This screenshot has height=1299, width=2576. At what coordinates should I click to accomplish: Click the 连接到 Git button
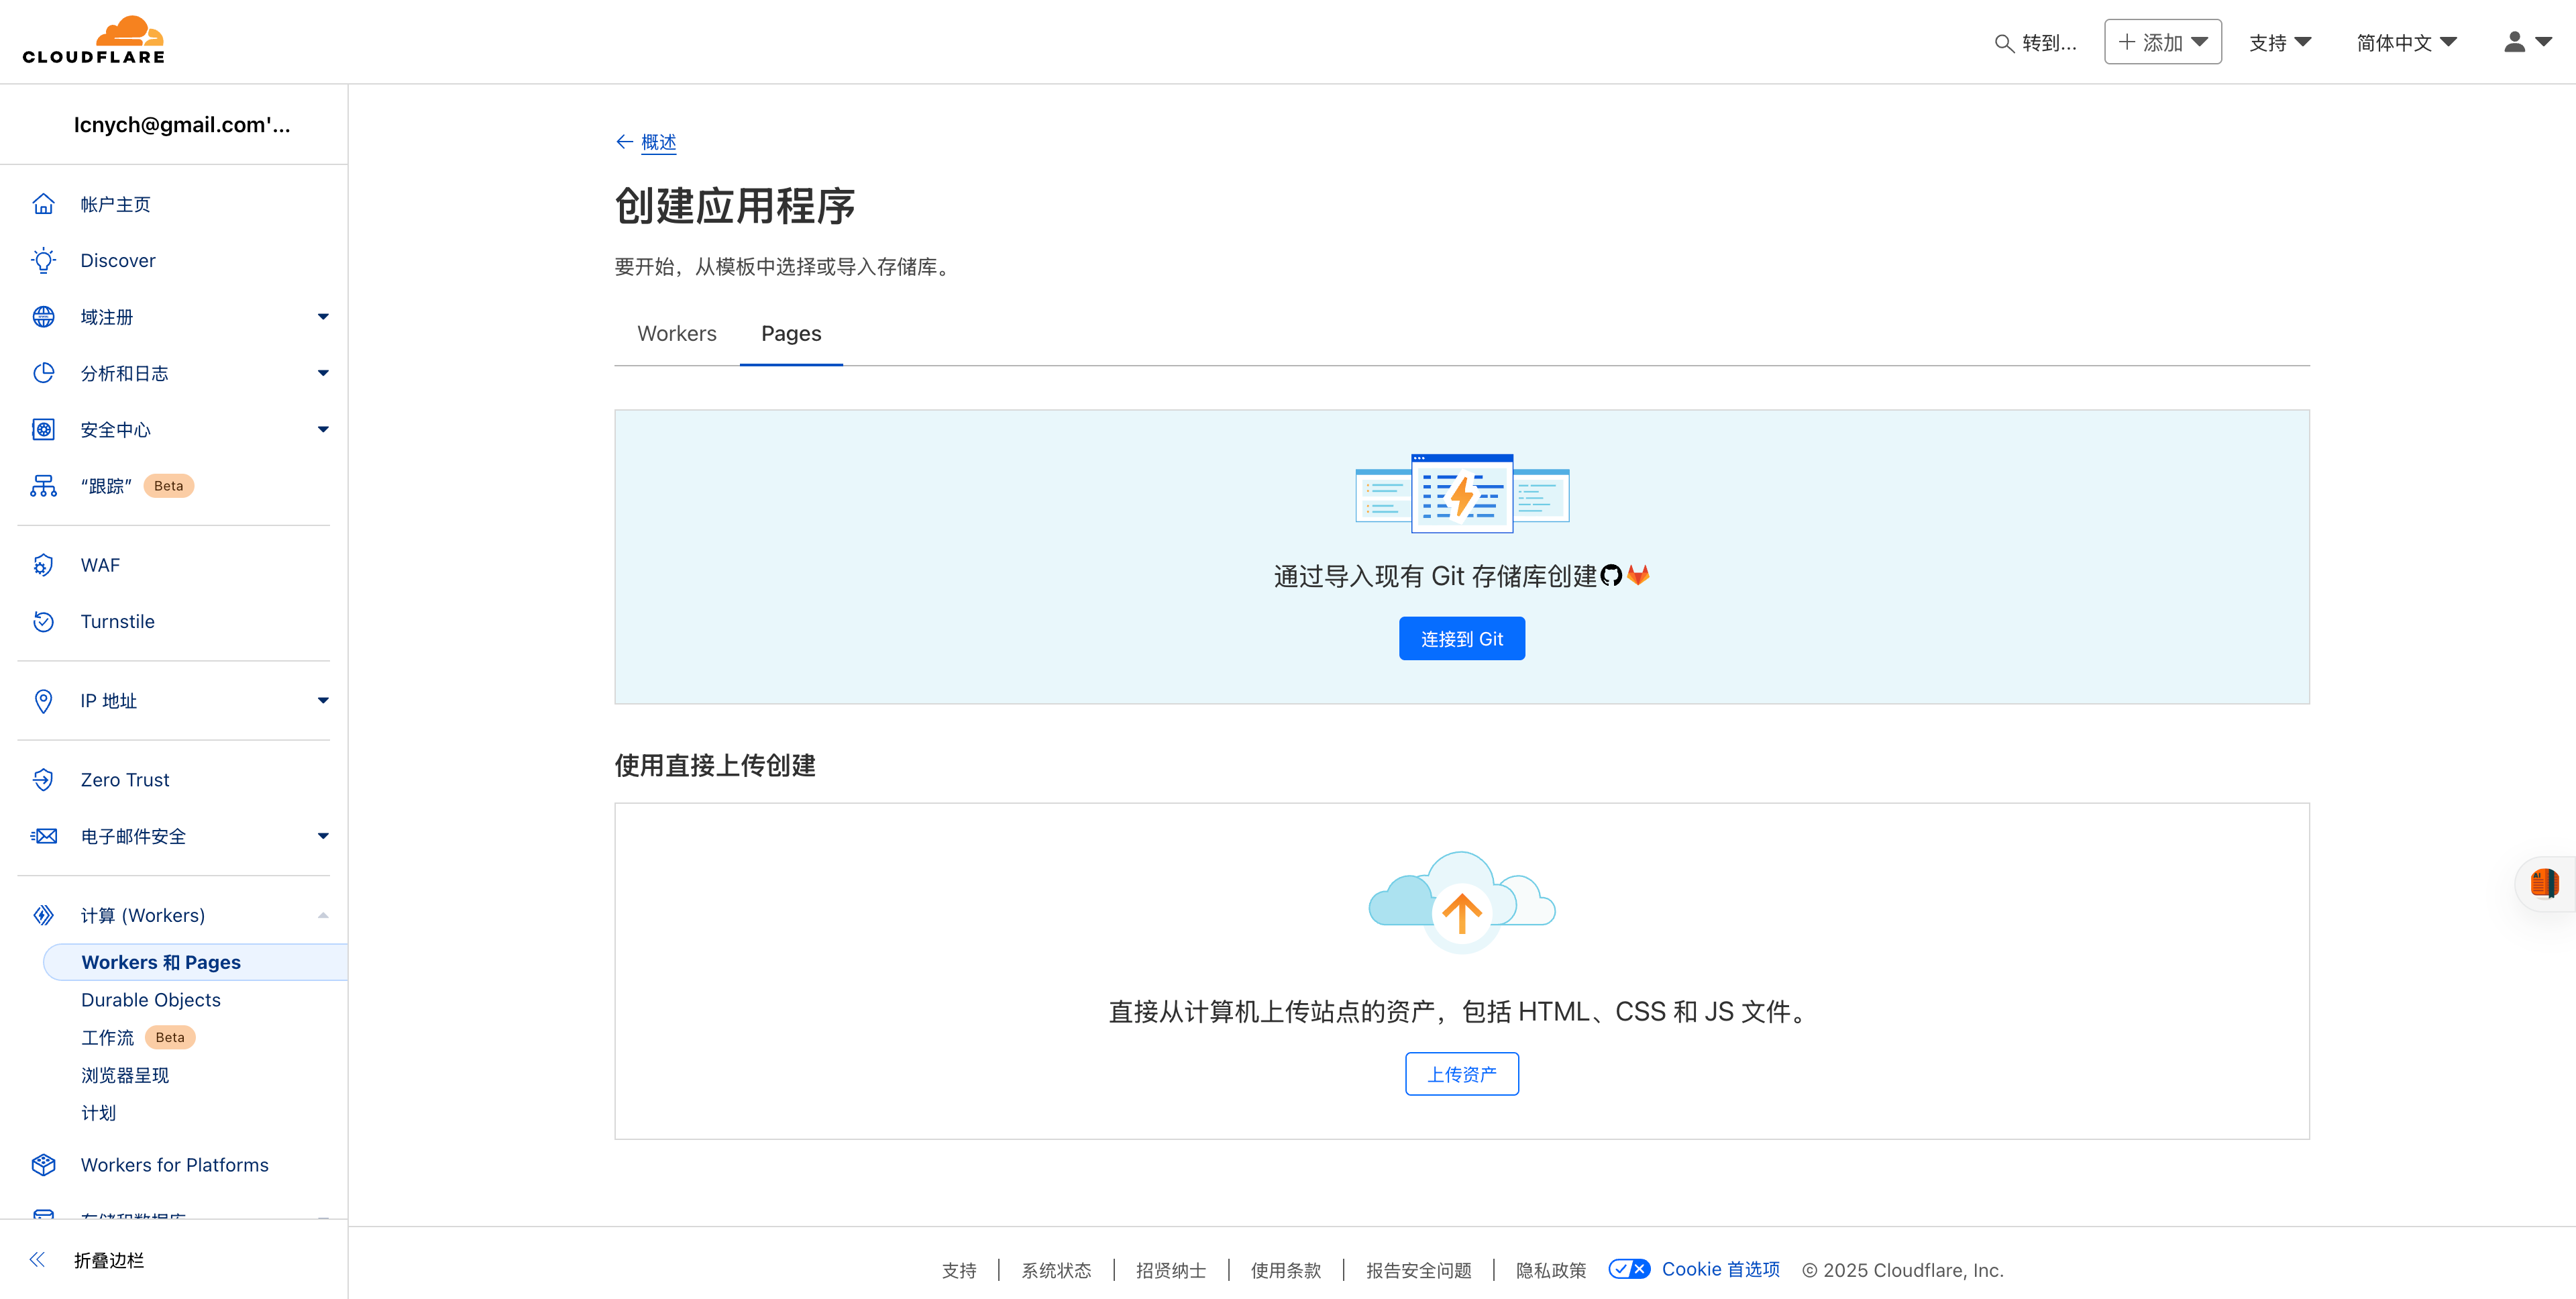tap(1461, 639)
